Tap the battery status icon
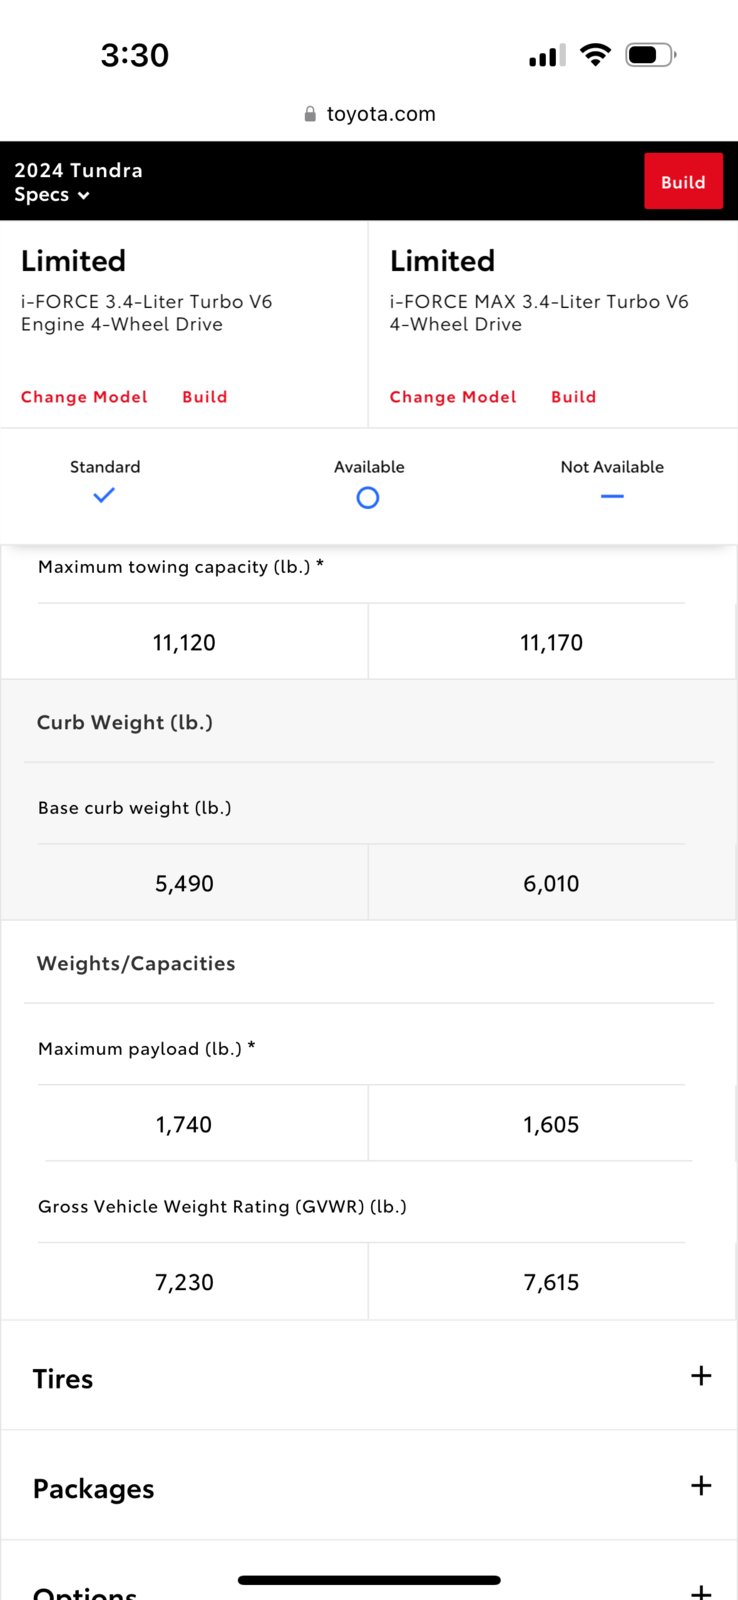Image resolution: width=738 pixels, height=1600 pixels. click(x=651, y=55)
